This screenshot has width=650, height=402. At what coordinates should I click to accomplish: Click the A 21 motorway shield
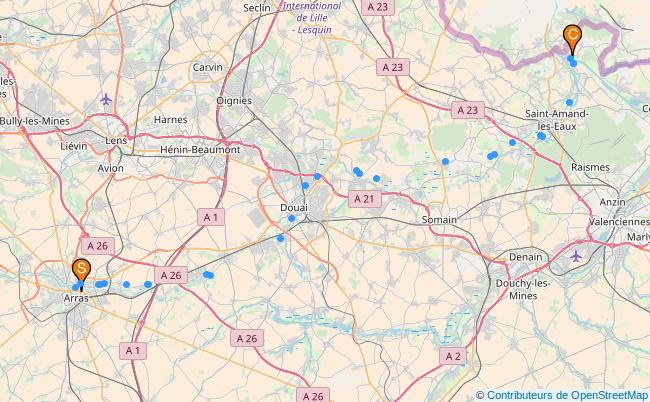pyautogui.click(x=365, y=199)
